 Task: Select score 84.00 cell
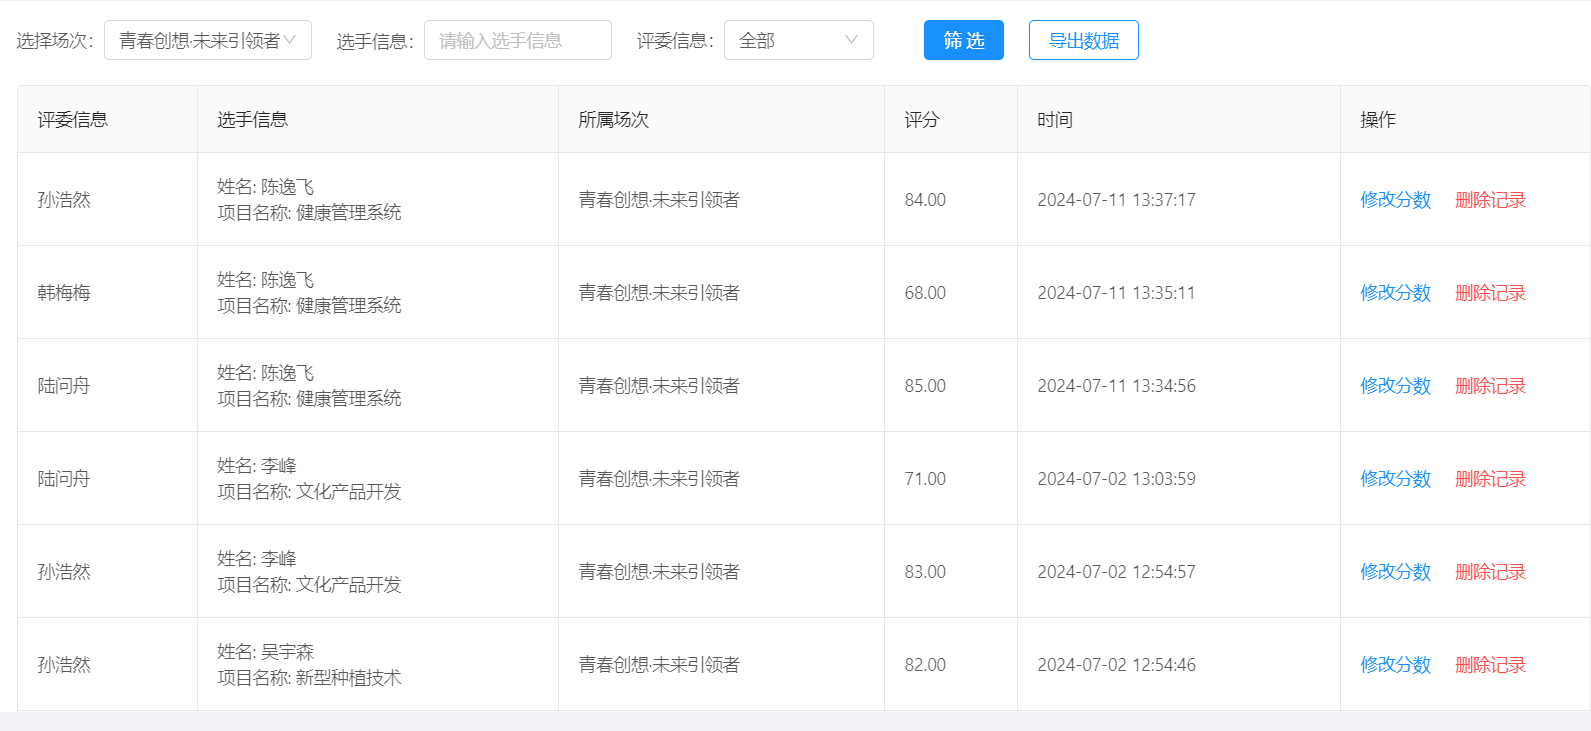(x=951, y=200)
